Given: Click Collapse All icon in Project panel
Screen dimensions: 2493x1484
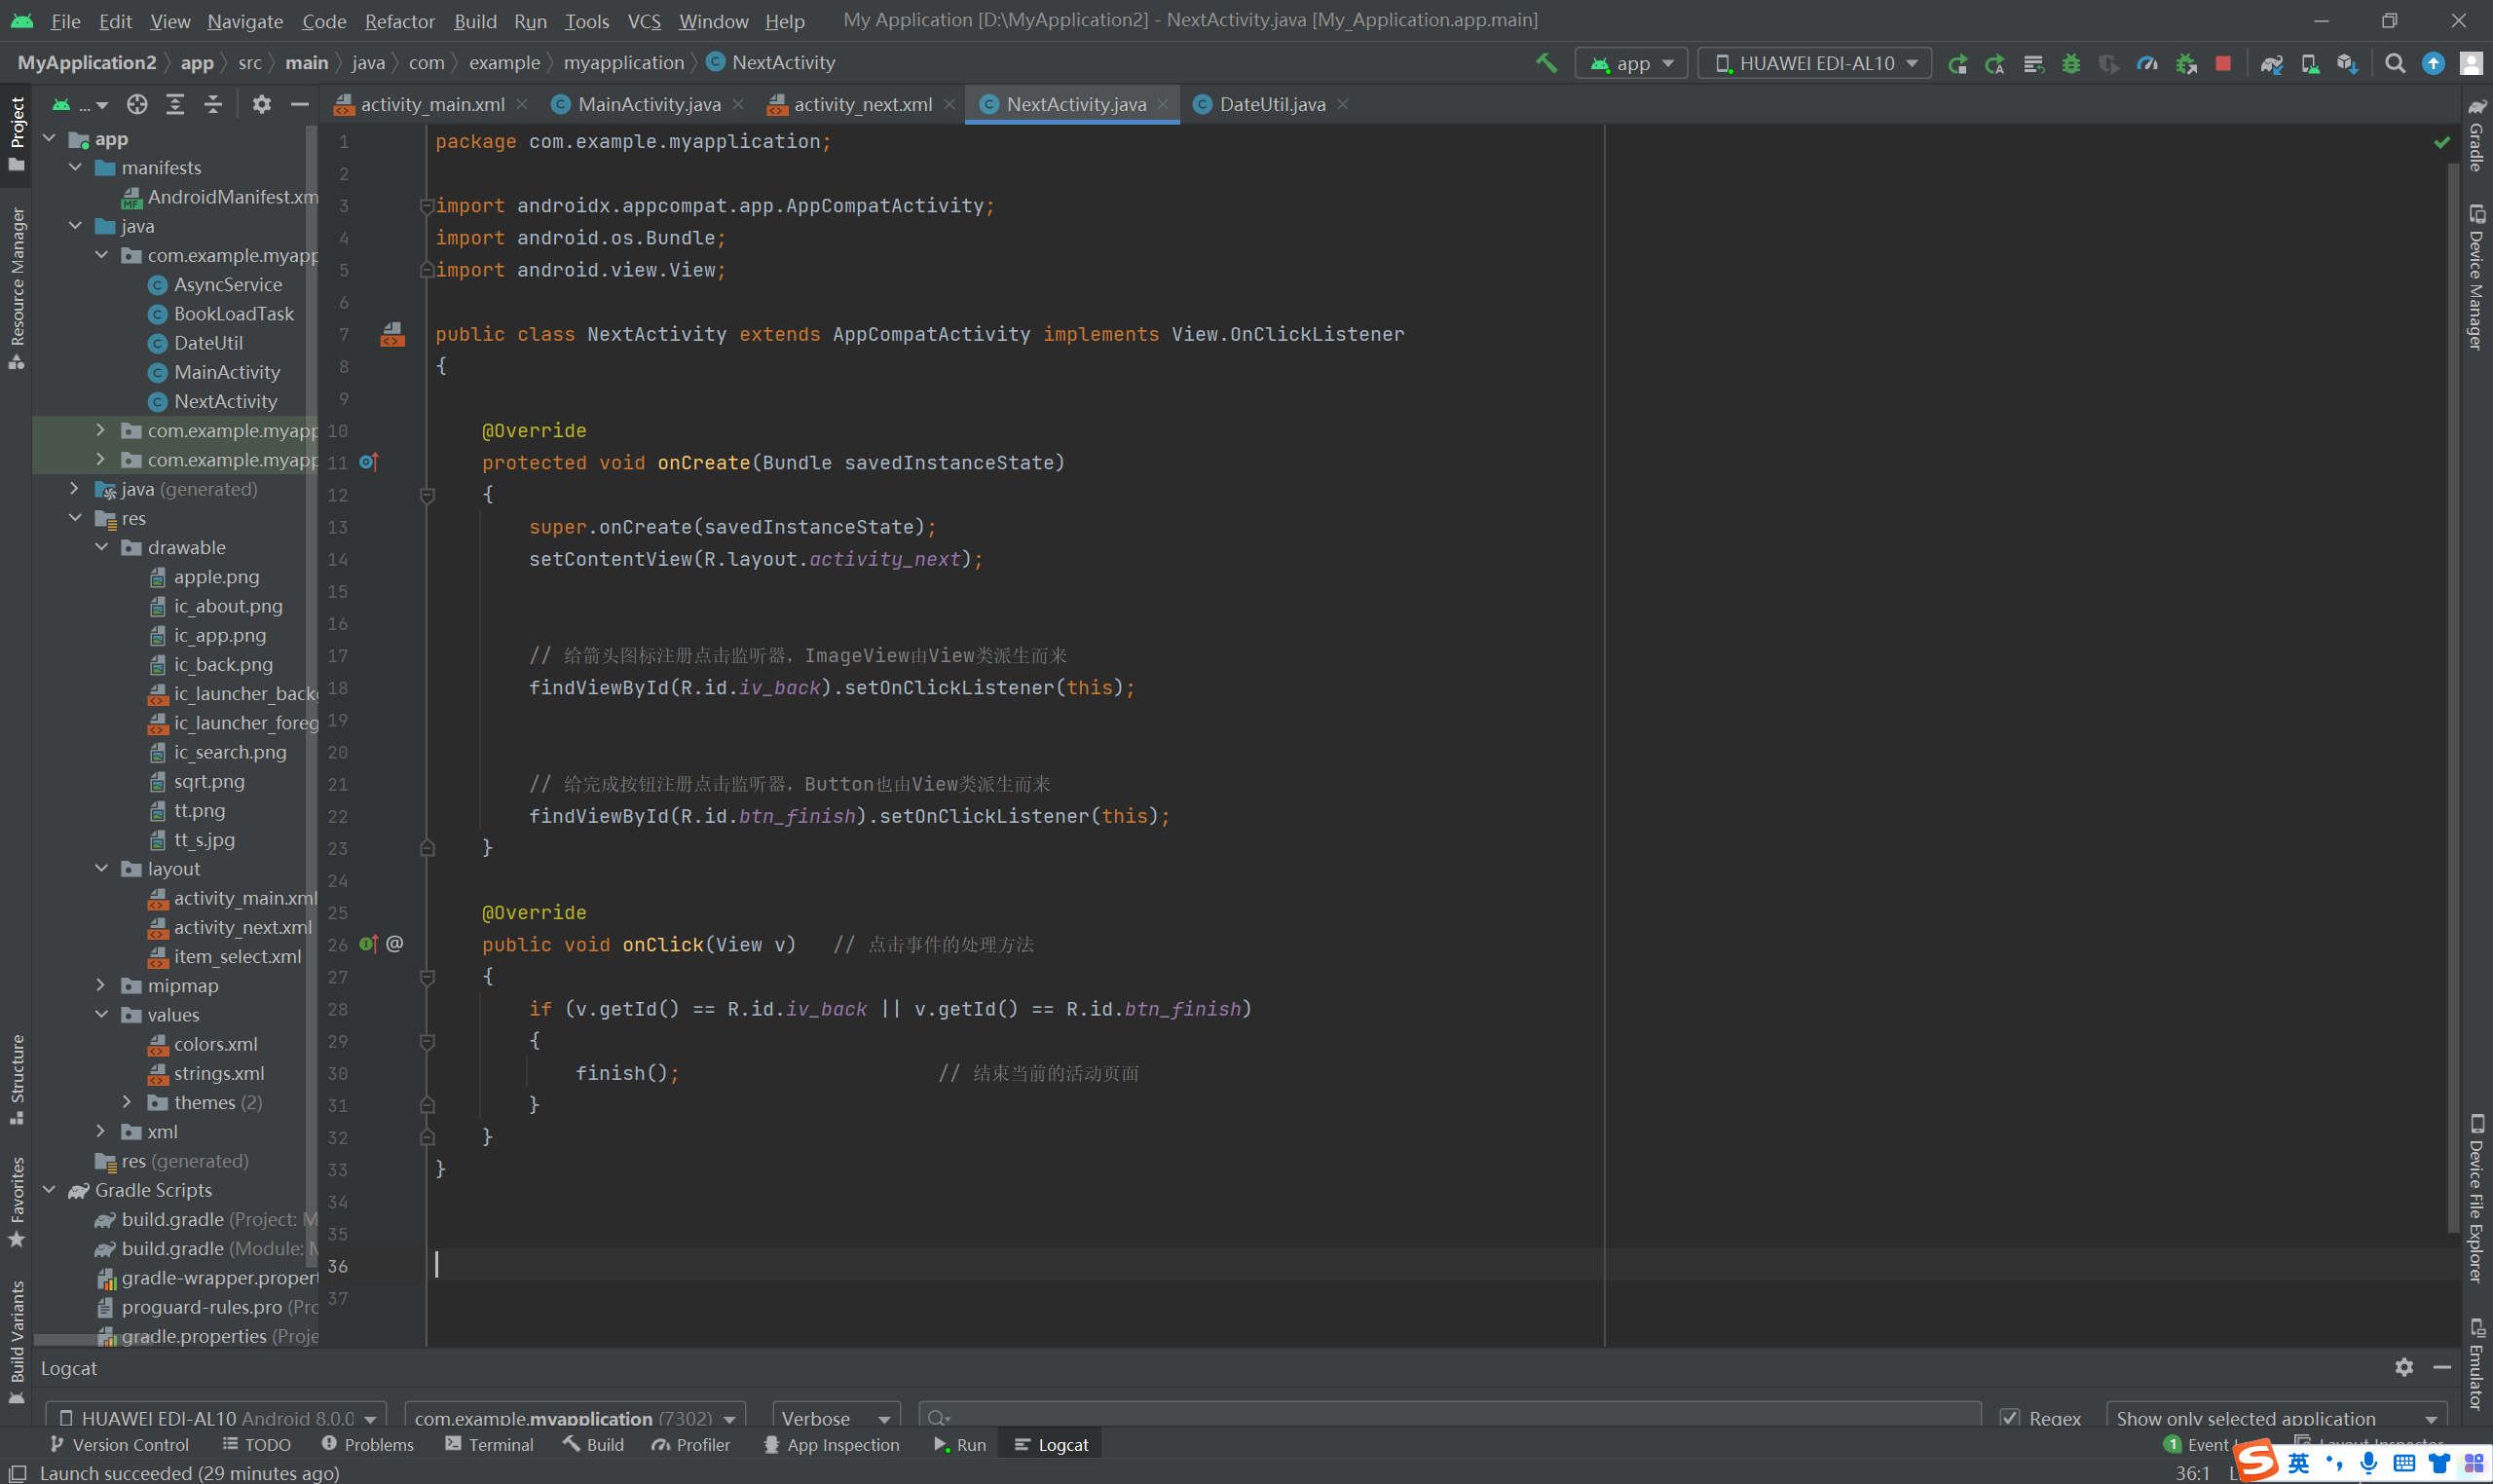Looking at the screenshot, I should tap(213, 104).
